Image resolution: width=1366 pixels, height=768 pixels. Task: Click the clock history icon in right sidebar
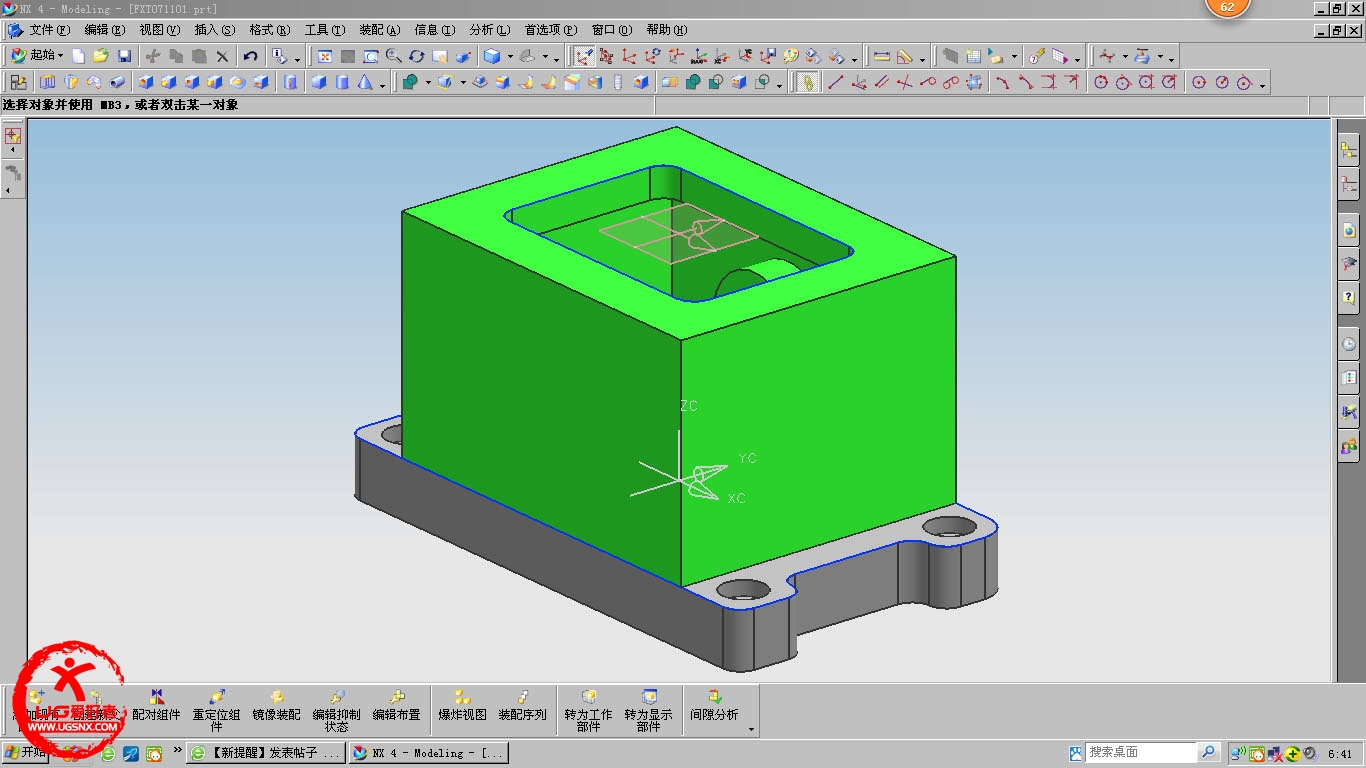pyautogui.click(x=1349, y=344)
